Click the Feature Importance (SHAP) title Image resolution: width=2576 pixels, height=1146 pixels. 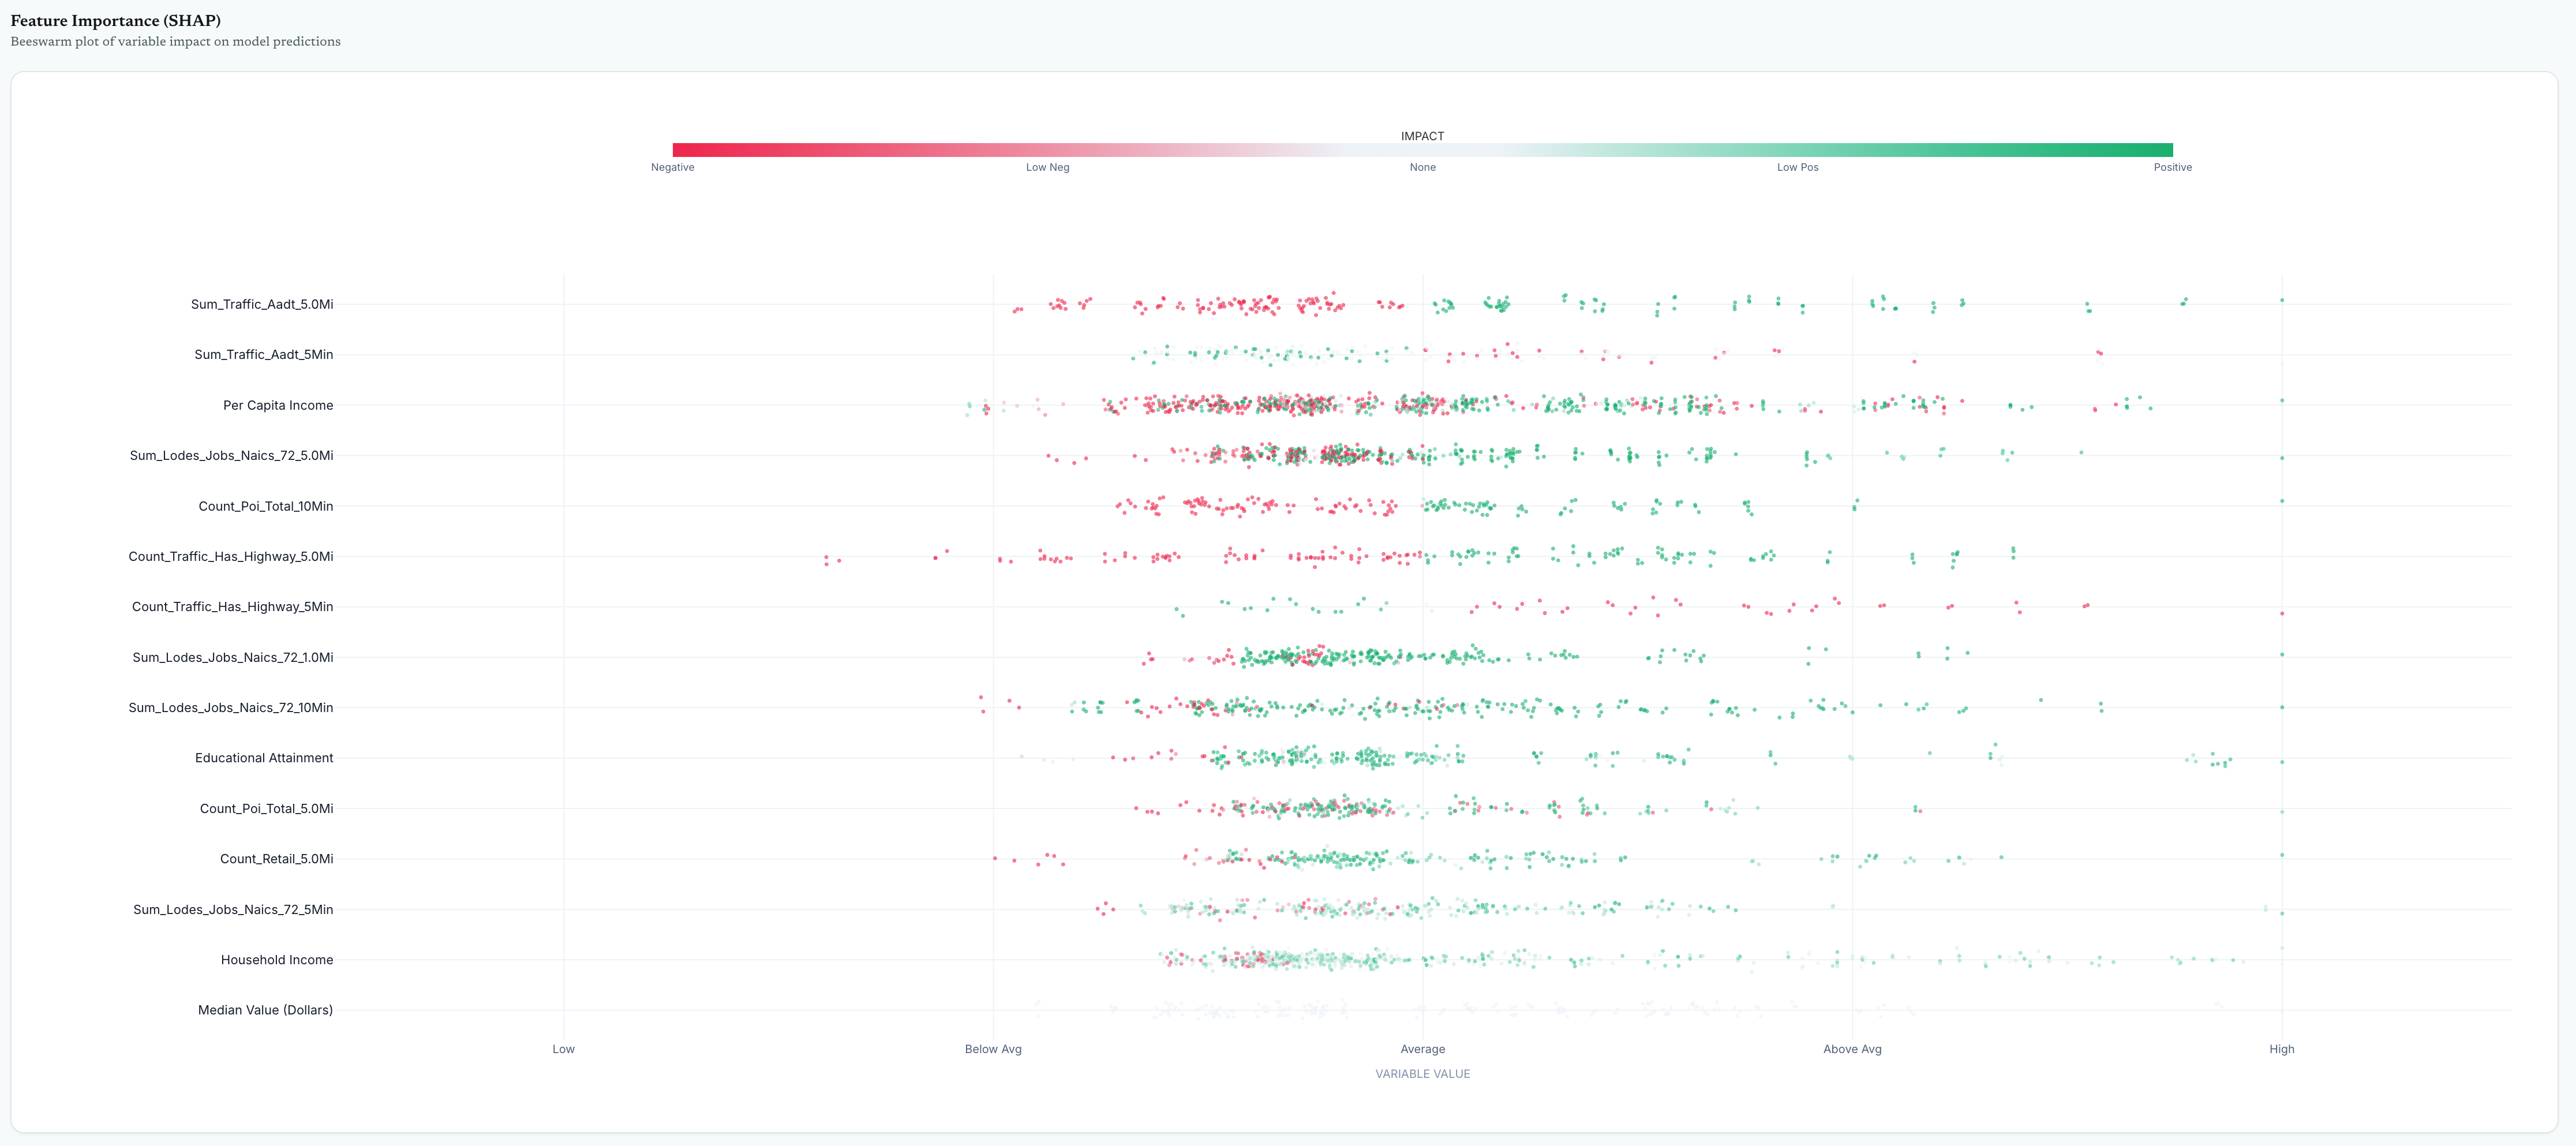115,20
